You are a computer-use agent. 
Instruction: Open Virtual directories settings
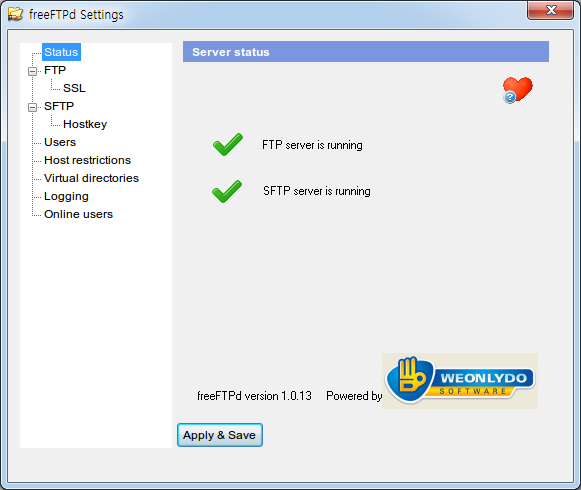click(91, 178)
